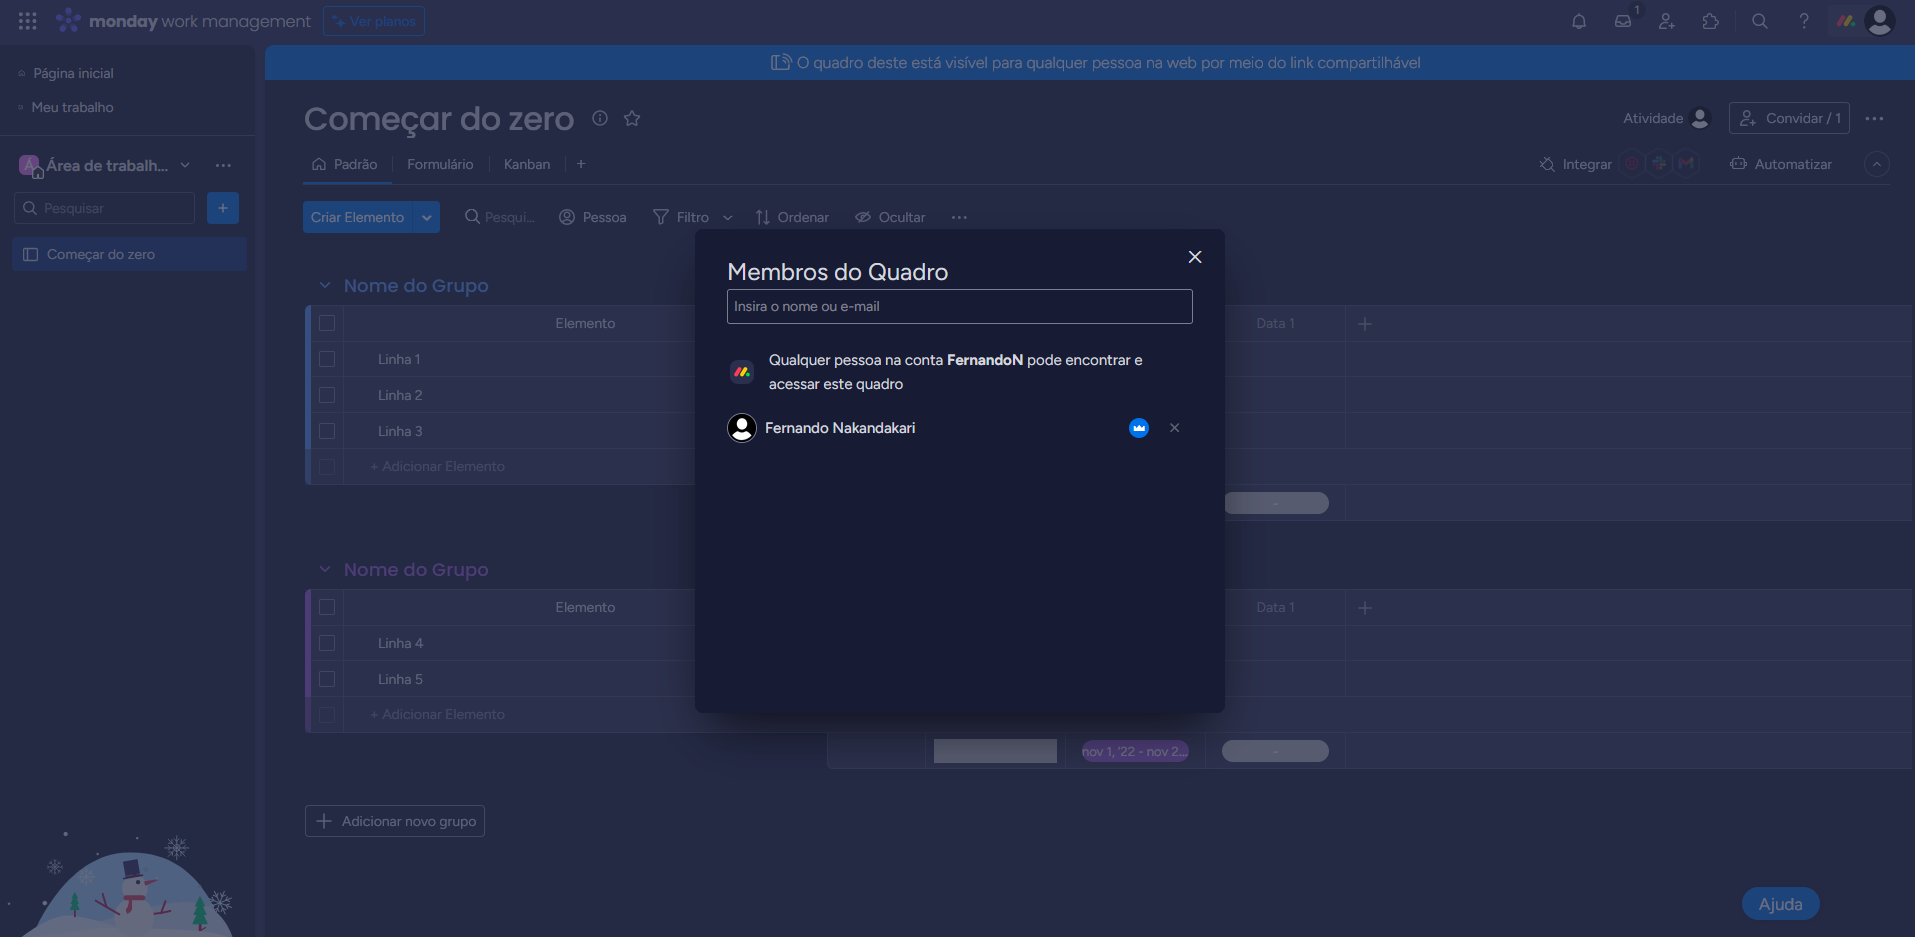Open the board search tool
This screenshot has width=1915, height=937.
coord(499,217)
